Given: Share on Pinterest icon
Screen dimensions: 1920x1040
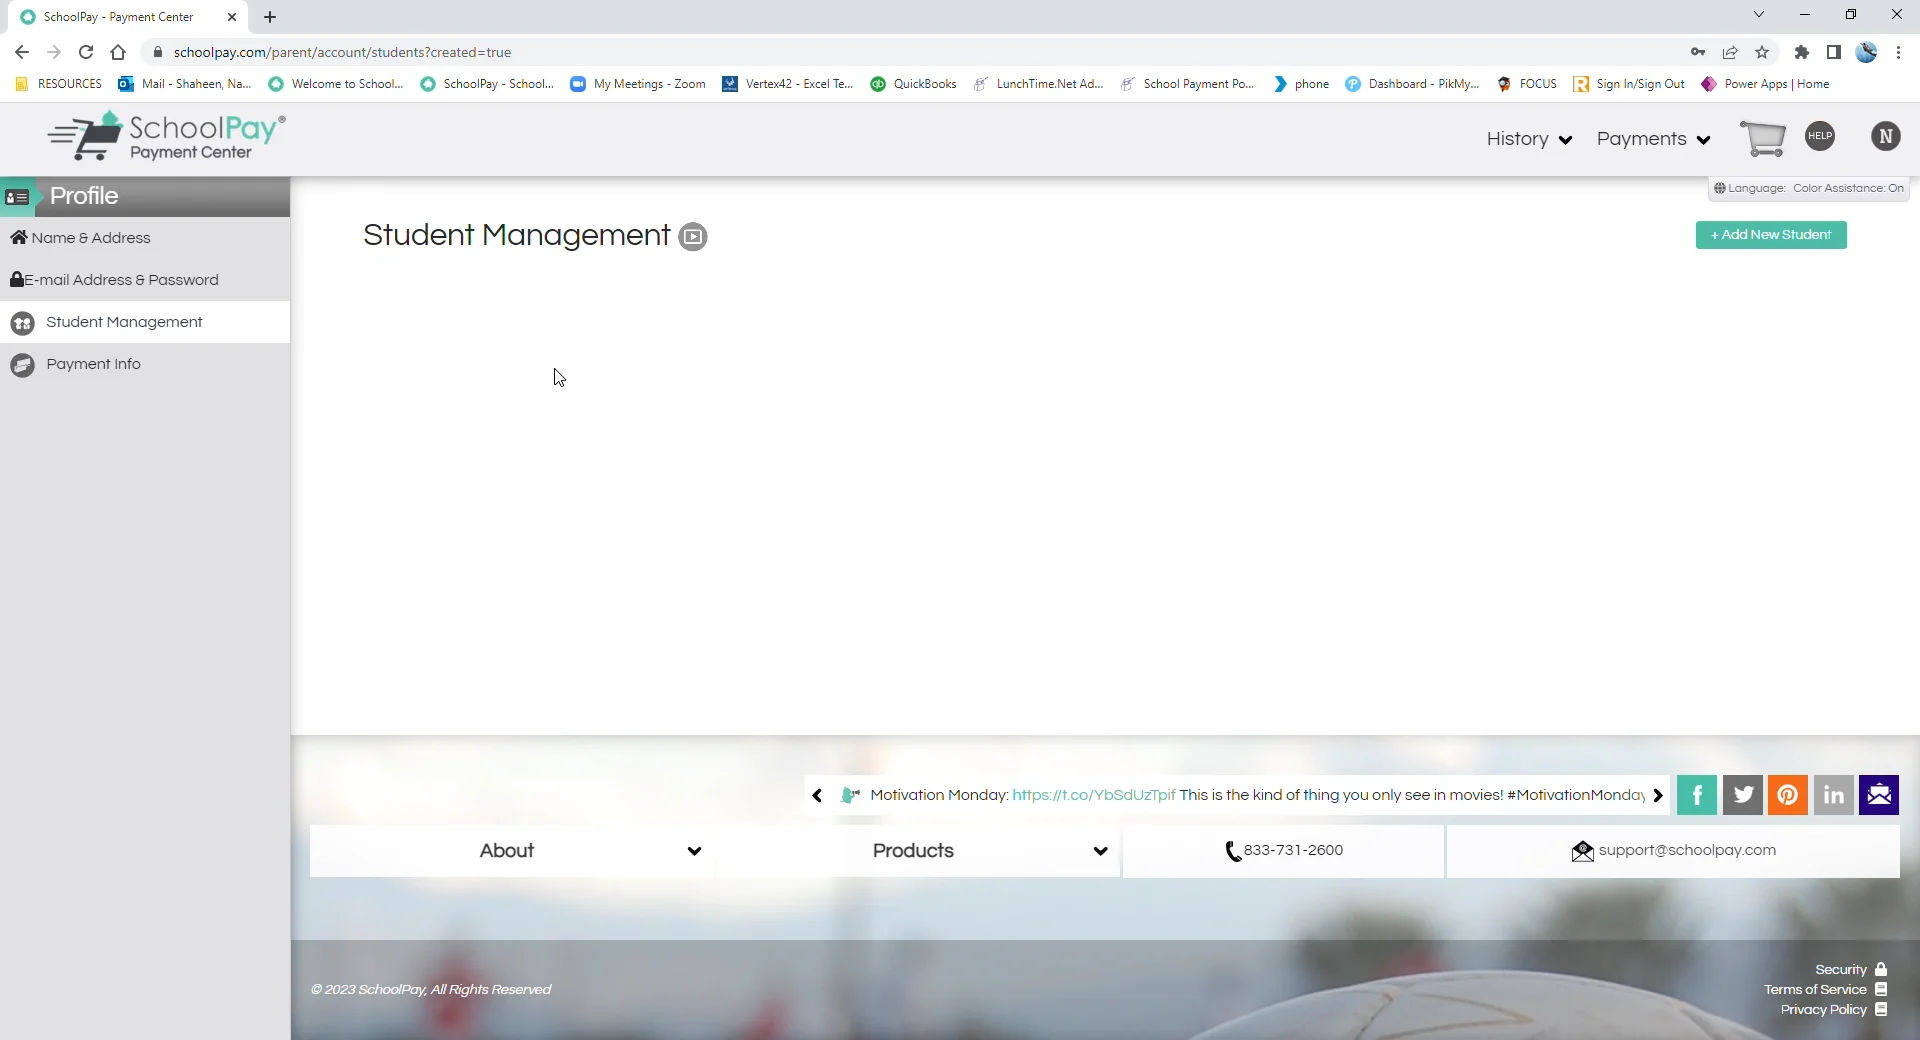Looking at the screenshot, I should 1788,795.
